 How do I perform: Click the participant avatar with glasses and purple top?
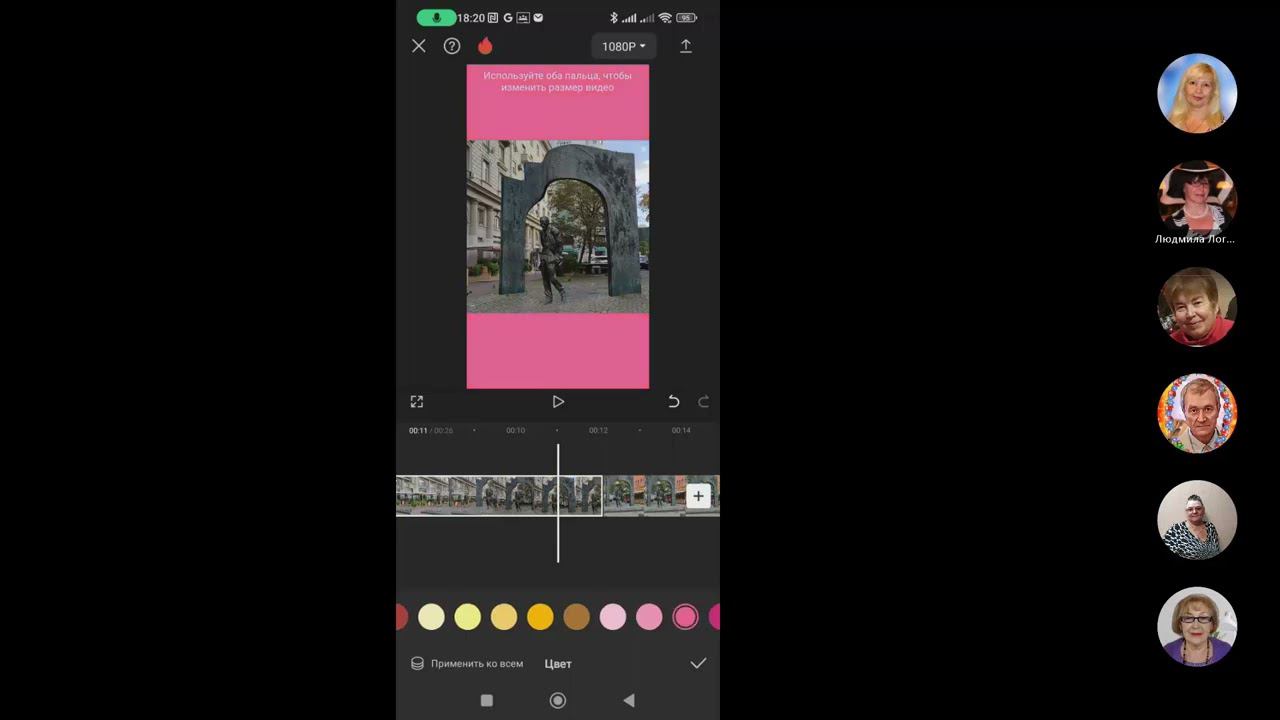[1197, 626]
